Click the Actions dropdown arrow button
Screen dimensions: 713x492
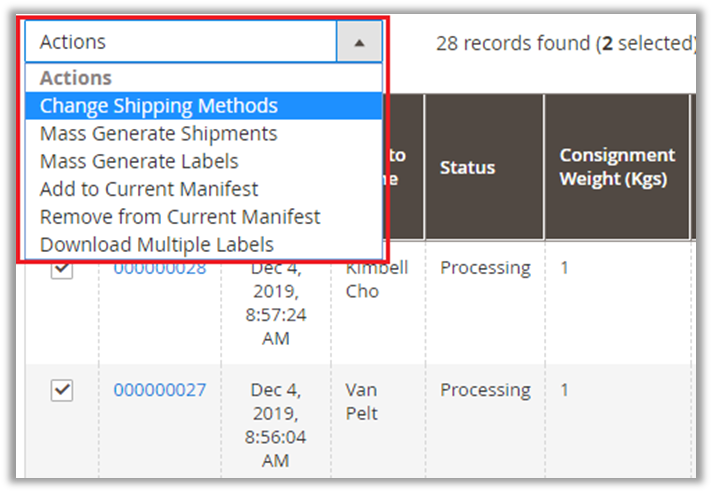358,43
